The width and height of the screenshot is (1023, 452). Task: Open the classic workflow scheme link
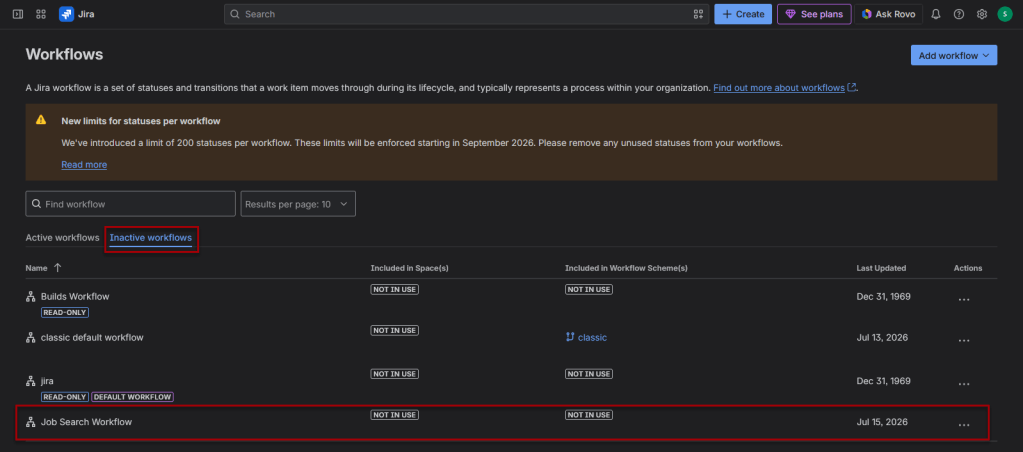click(592, 337)
